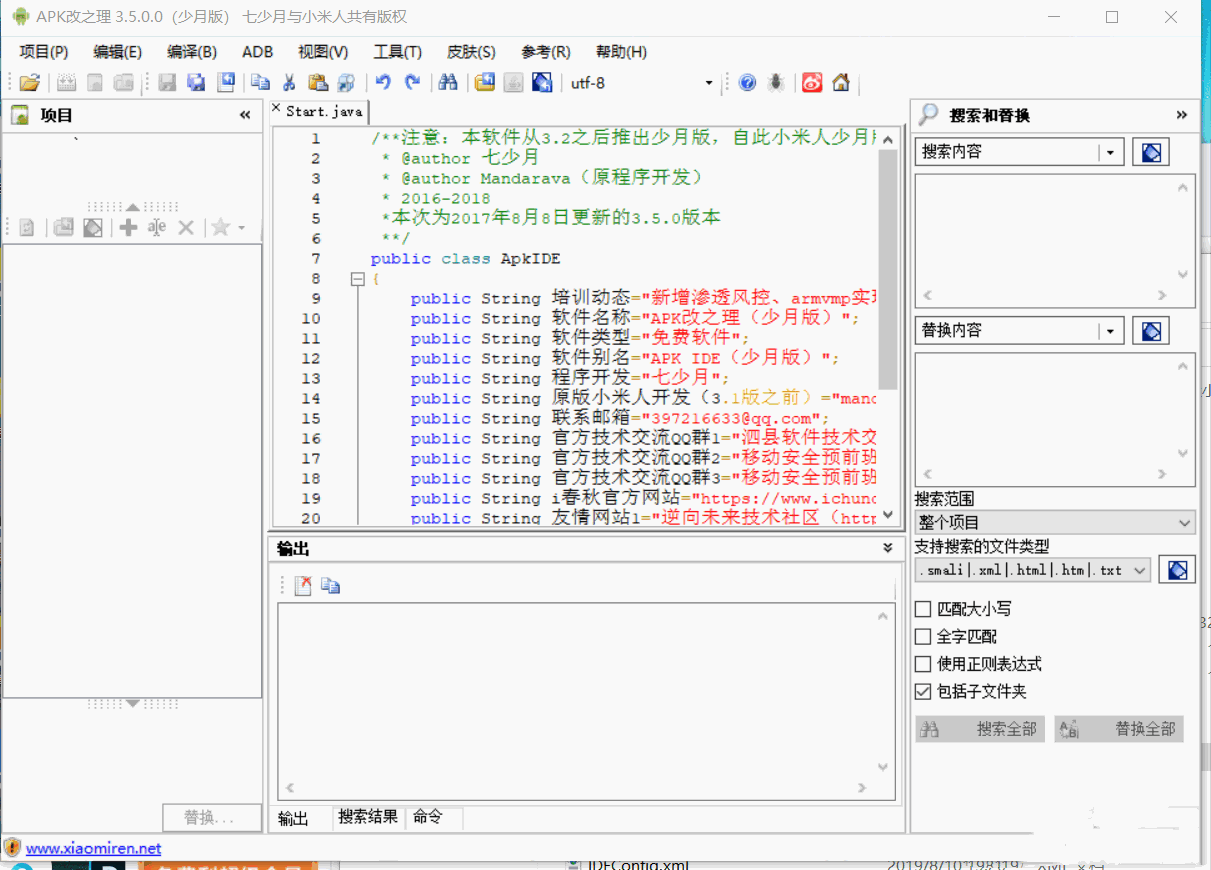Click the blue help question mark icon
Viewport: 1211px width, 870px height.
pos(747,83)
